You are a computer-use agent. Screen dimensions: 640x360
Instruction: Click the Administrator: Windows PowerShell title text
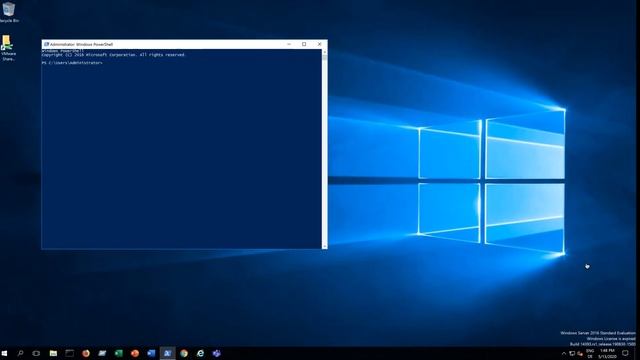click(81, 44)
